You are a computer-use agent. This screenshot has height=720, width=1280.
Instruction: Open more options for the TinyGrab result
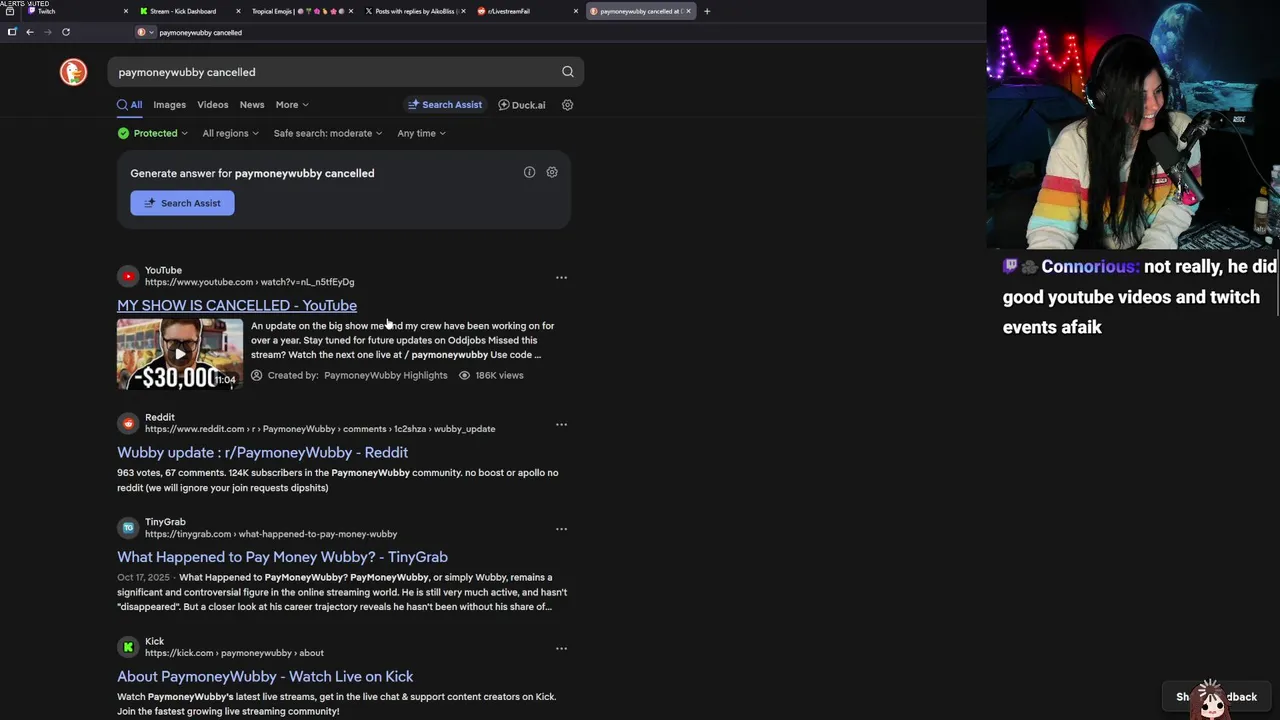(561, 529)
